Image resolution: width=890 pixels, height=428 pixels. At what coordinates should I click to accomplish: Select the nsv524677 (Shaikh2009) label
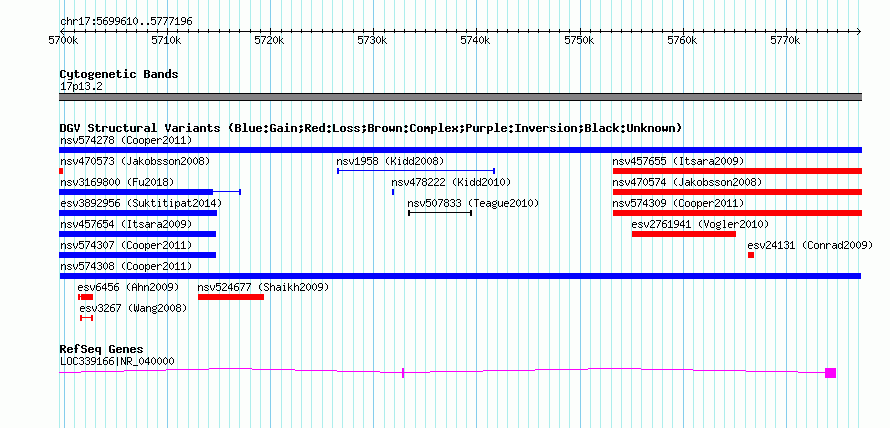[x=263, y=287]
